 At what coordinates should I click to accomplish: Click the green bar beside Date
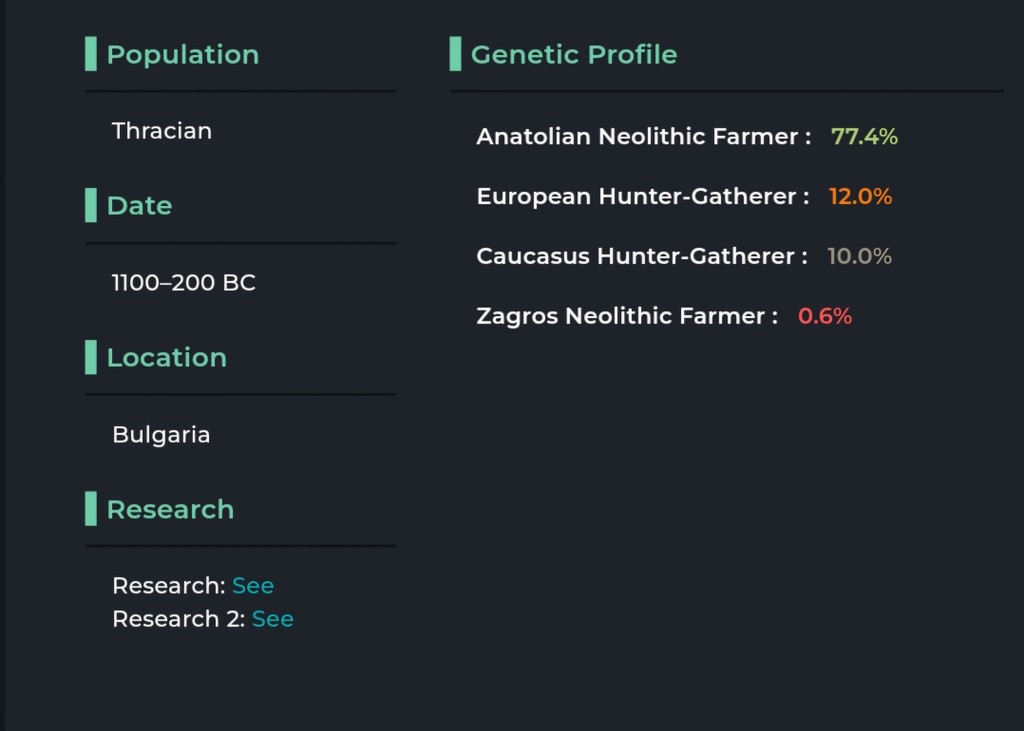[91, 205]
